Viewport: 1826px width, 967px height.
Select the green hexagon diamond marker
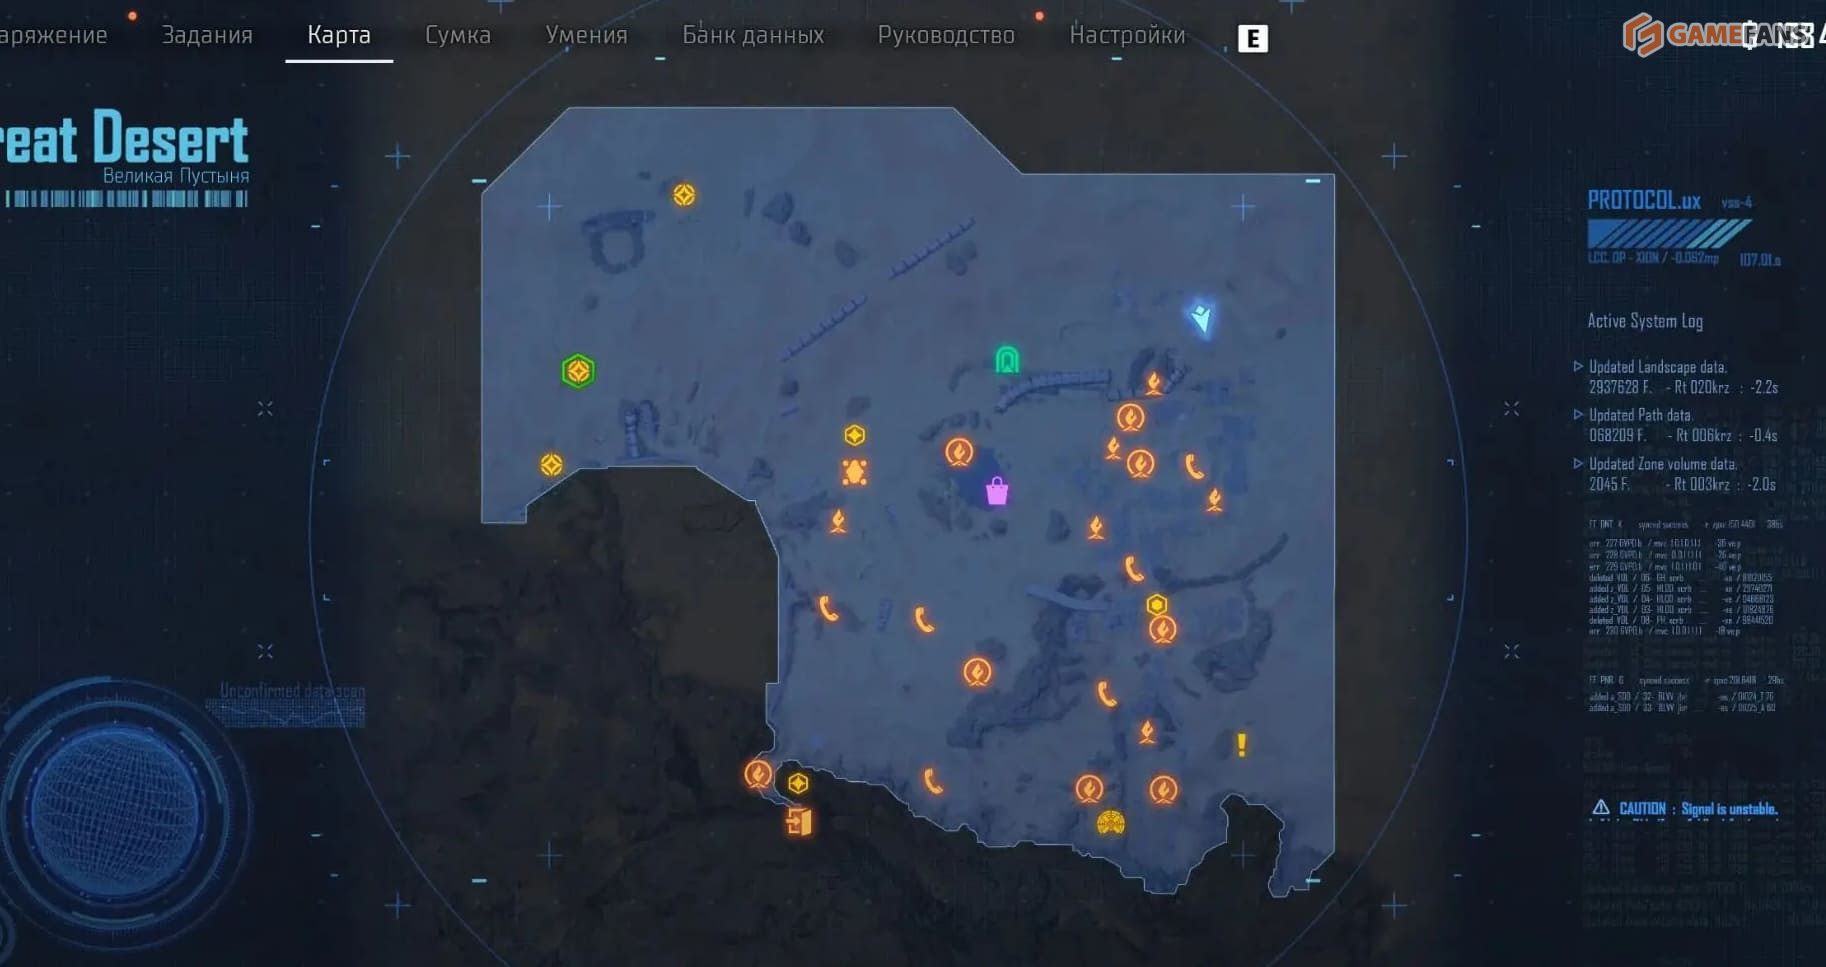pos(578,371)
